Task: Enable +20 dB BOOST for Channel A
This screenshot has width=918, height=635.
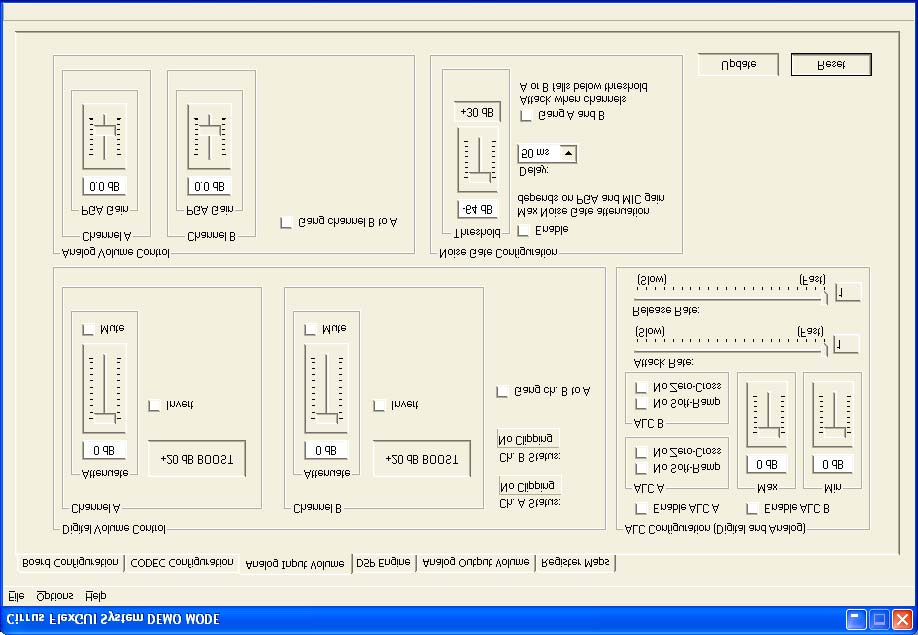Action: point(197,458)
